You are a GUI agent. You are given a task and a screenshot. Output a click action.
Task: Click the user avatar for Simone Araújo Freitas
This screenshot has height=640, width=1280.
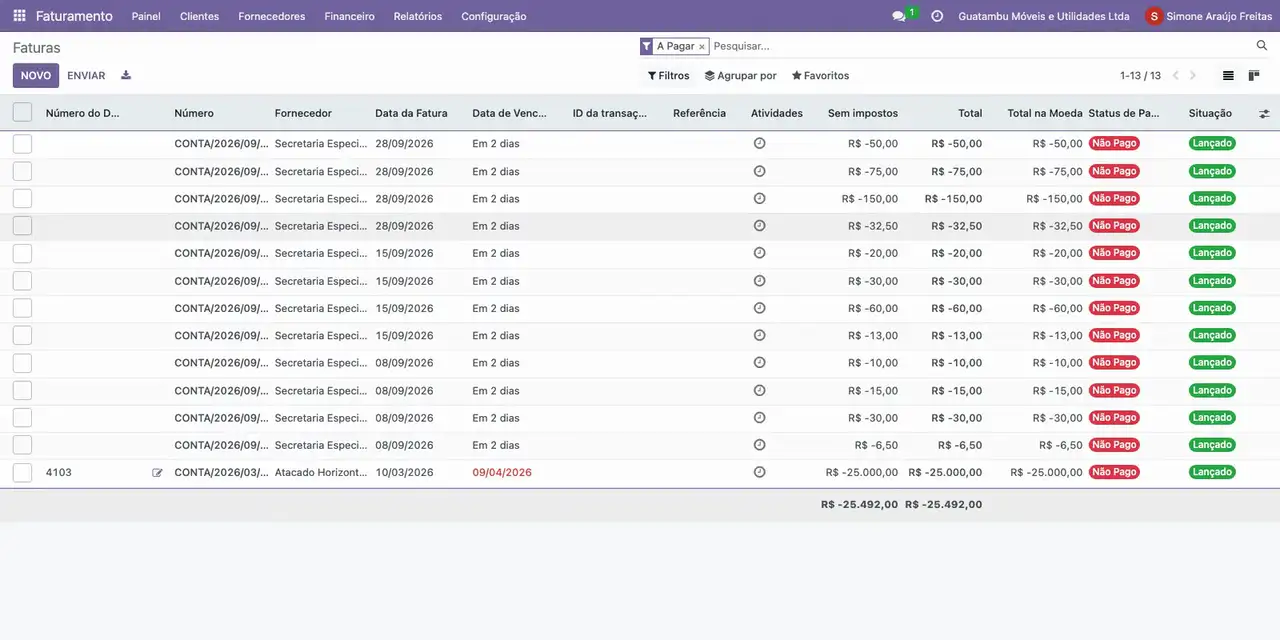[x=1154, y=16]
